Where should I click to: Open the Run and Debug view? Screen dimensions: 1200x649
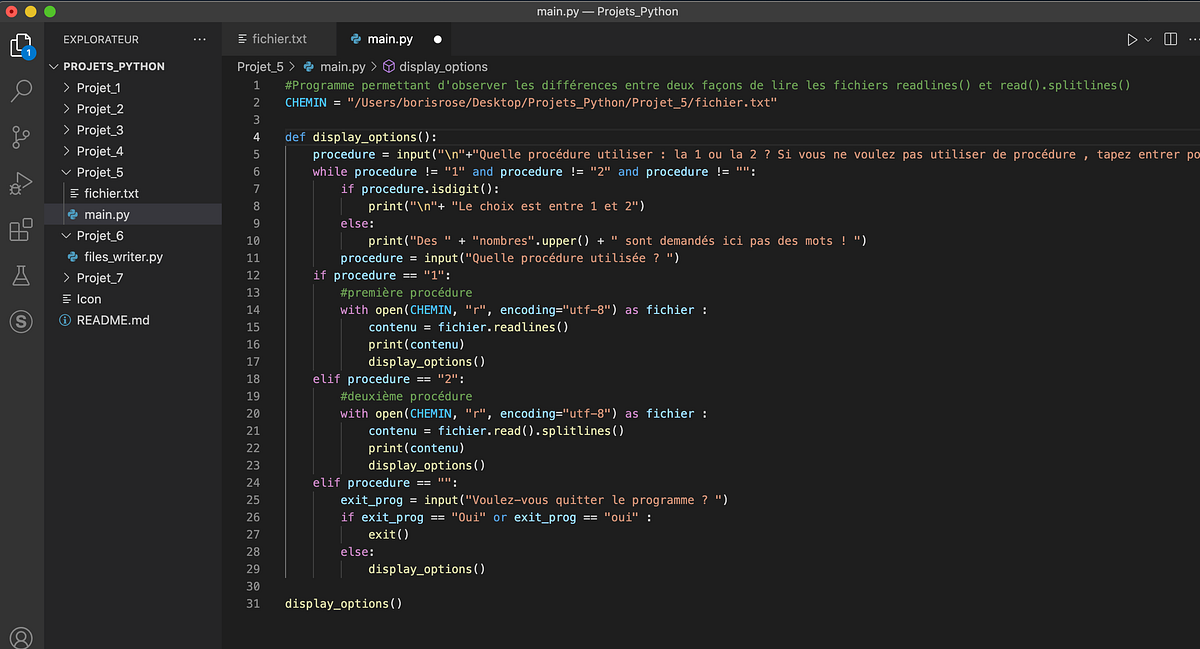(21, 183)
